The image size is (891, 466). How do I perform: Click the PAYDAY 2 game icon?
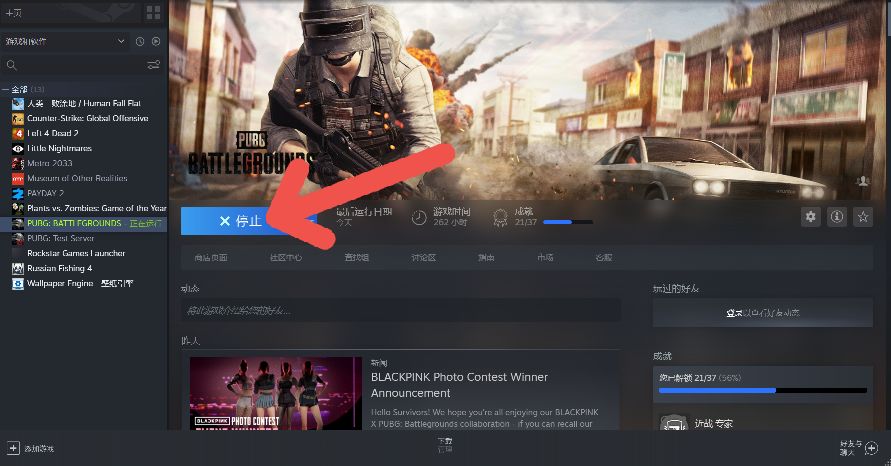pos(18,193)
